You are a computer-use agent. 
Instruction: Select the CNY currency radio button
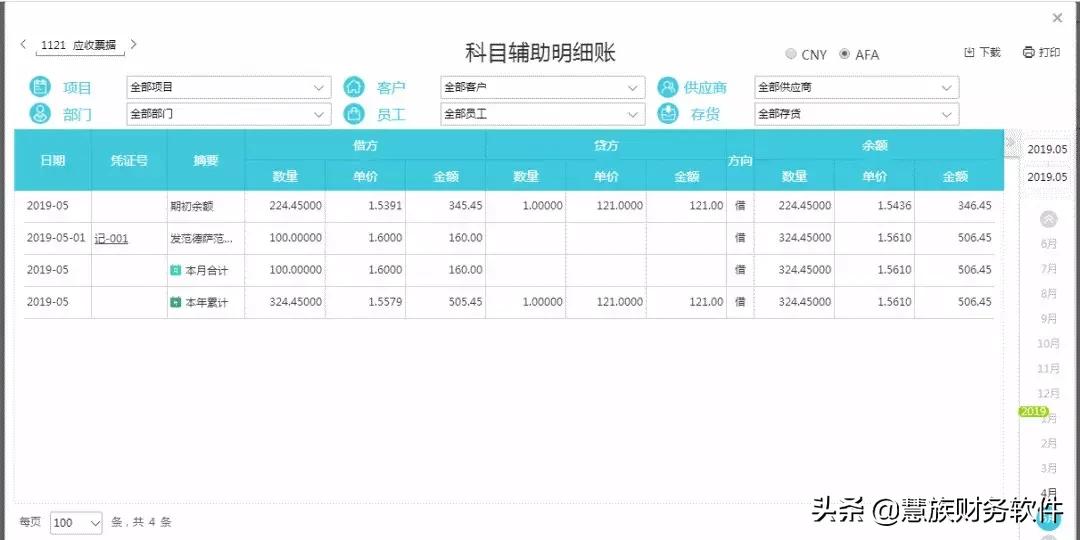coord(791,54)
